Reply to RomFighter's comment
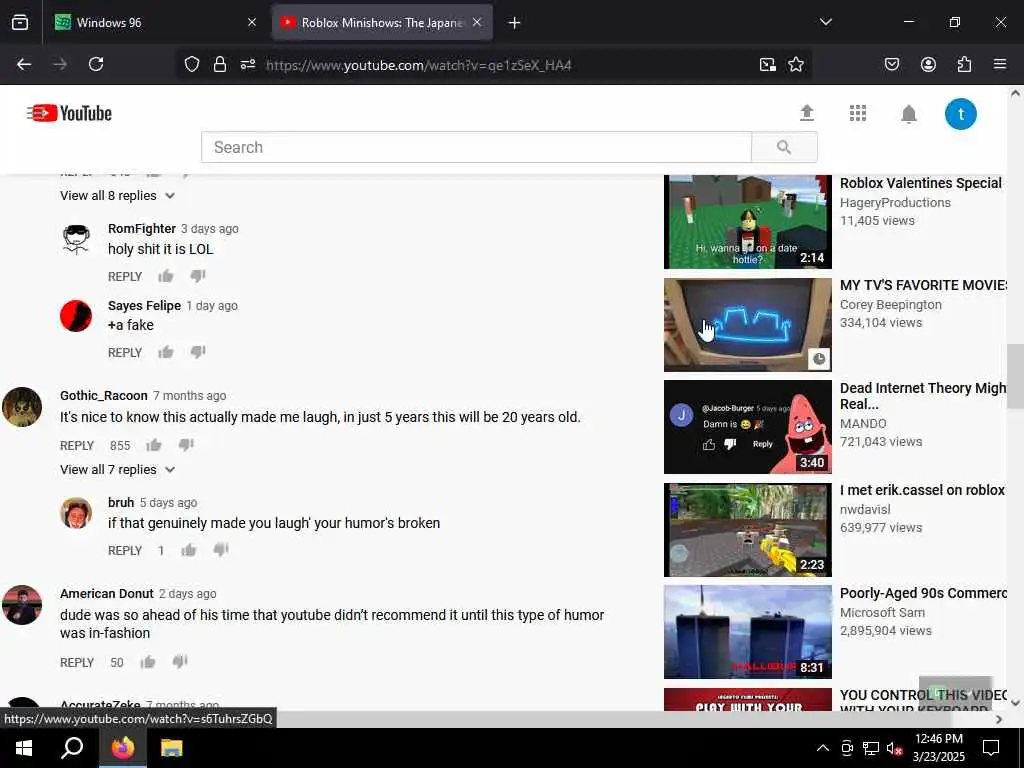 (x=125, y=277)
